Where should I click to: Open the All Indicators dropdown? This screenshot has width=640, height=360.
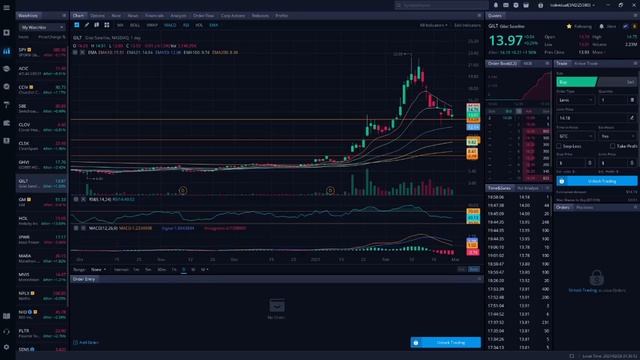(x=433, y=25)
